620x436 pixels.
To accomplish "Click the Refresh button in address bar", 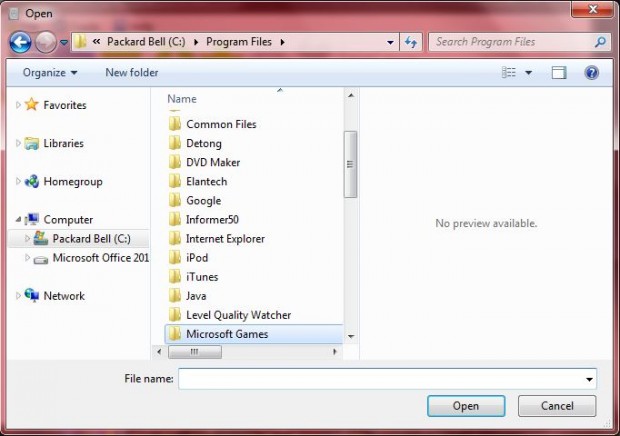I will (x=411, y=42).
